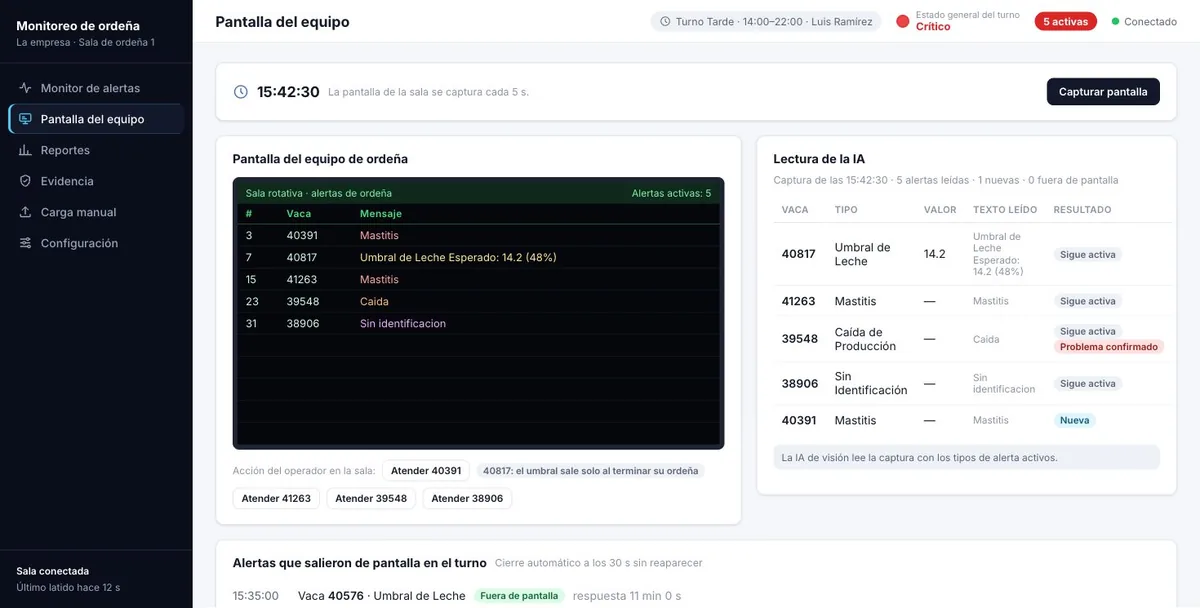Screen dimensions: 1200x608
Task: Open the Reportes section
Action: point(96,150)
